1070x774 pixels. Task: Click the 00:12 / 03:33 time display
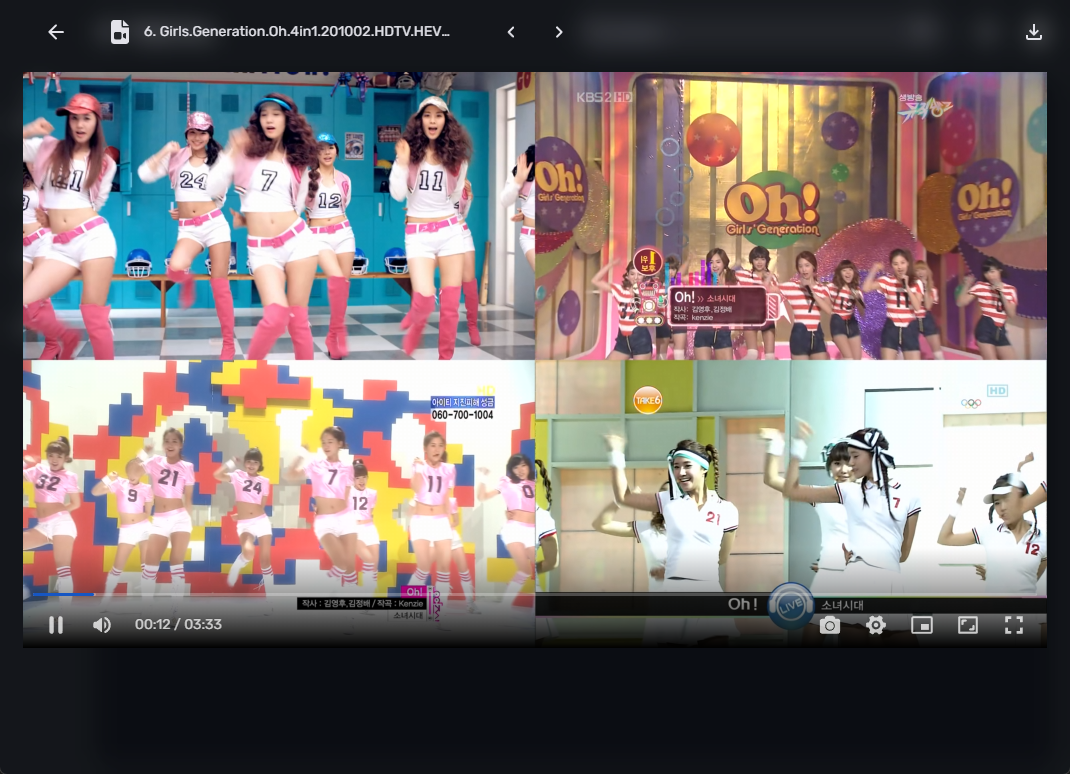[178, 624]
